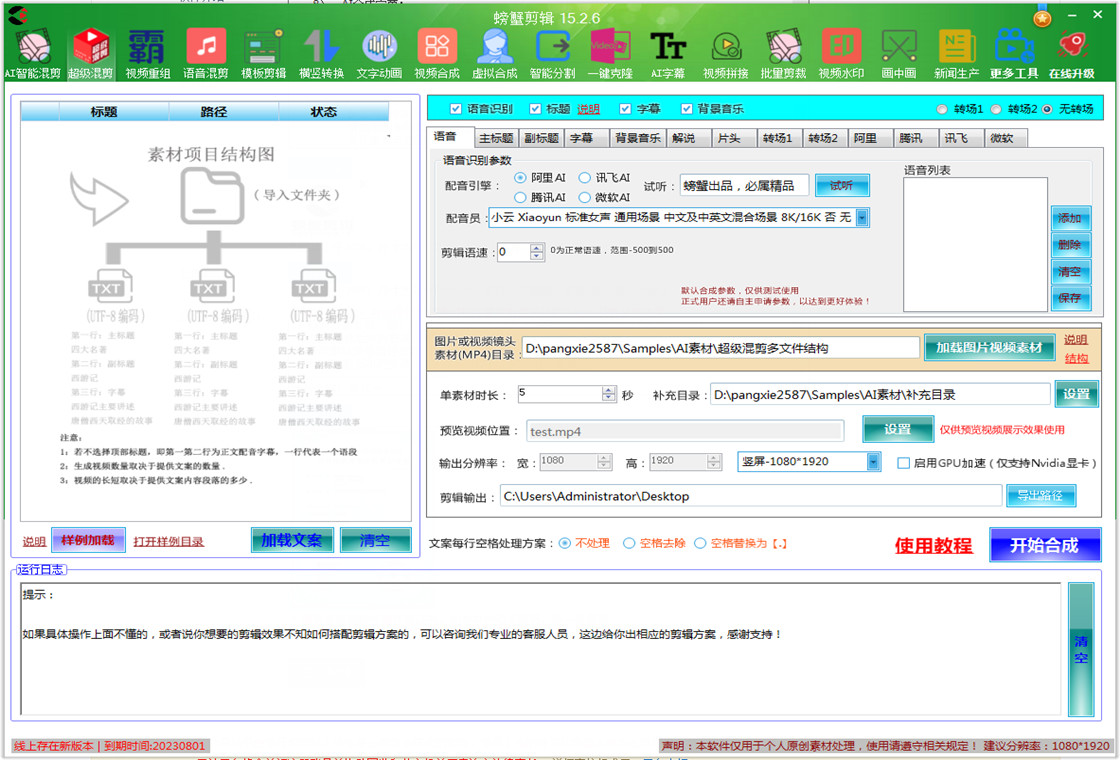The width and height of the screenshot is (1120, 760).
Task: Click the gold medal icon in the title bar
Action: 1042,17
